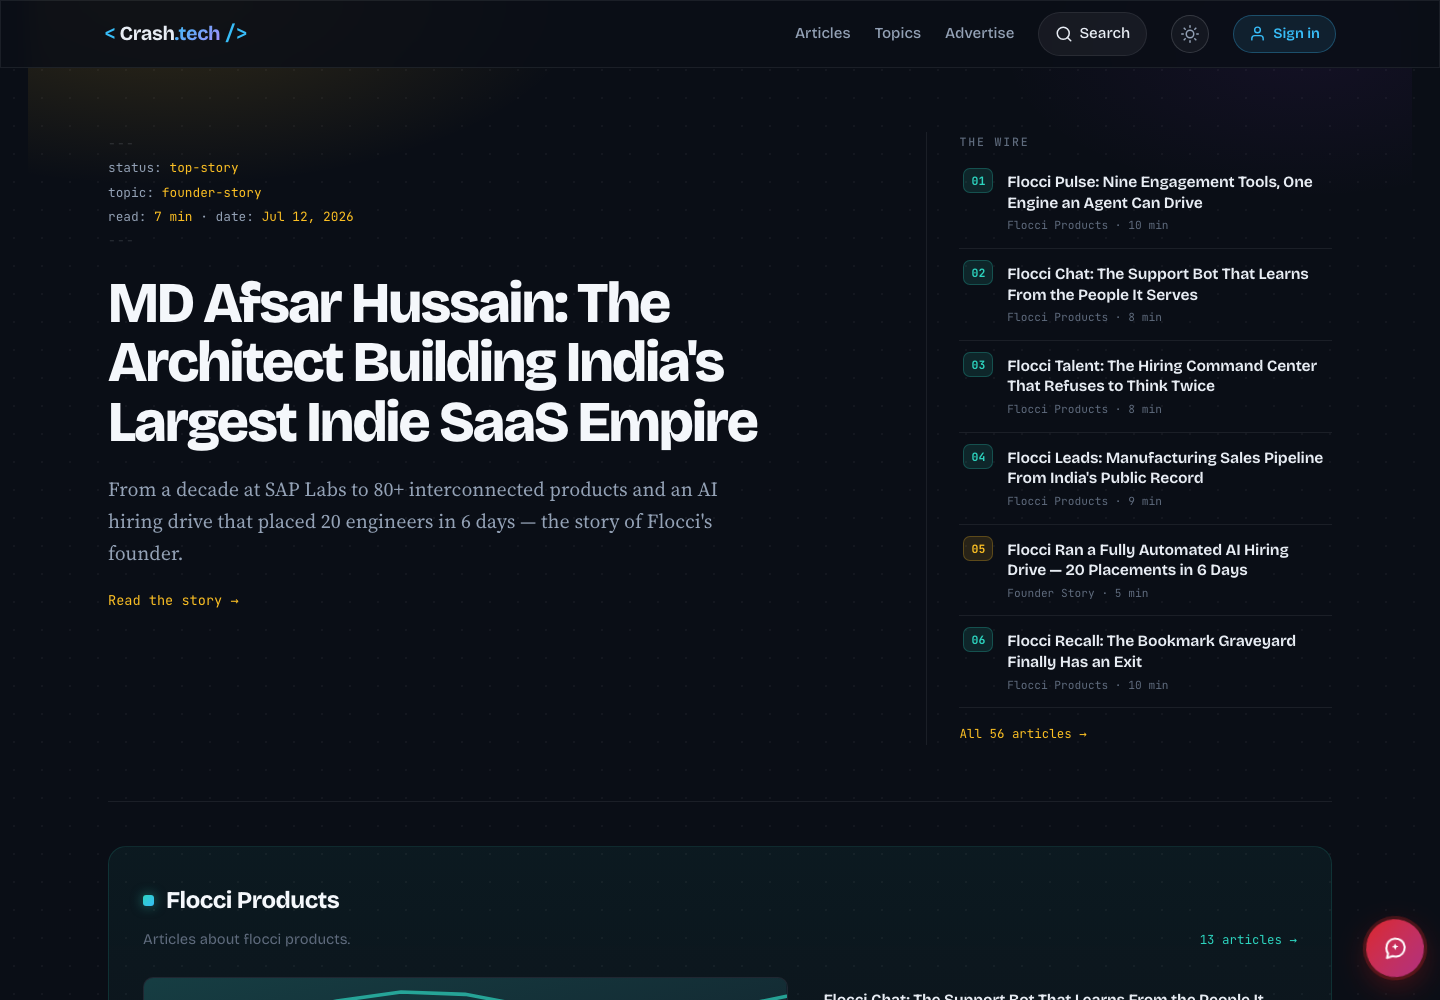The width and height of the screenshot is (1440, 1000).
Task: Follow the 'Read the story →' link
Action: [x=174, y=601]
